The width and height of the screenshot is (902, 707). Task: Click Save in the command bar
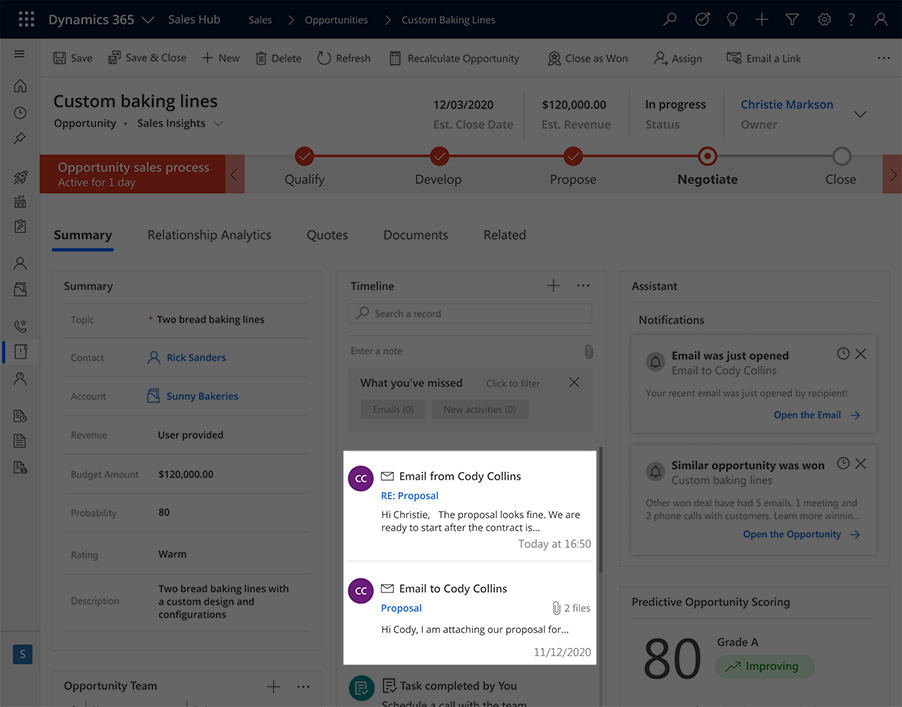(x=72, y=58)
